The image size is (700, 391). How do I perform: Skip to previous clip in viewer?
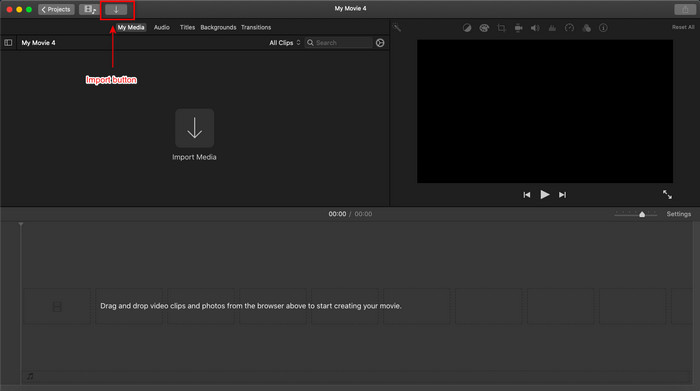[x=527, y=195]
